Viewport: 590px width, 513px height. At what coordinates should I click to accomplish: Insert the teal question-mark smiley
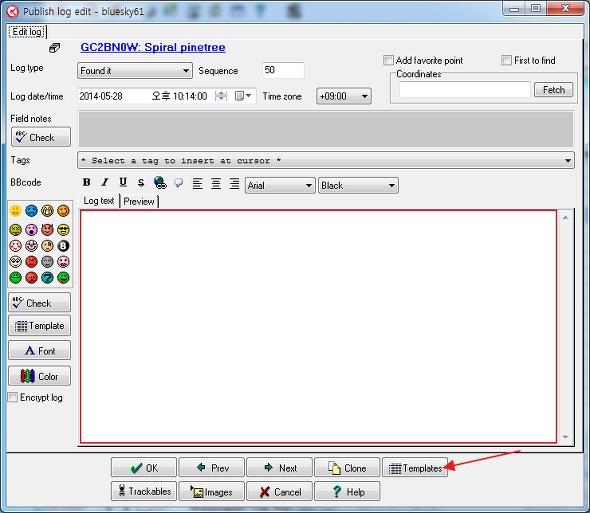47,278
